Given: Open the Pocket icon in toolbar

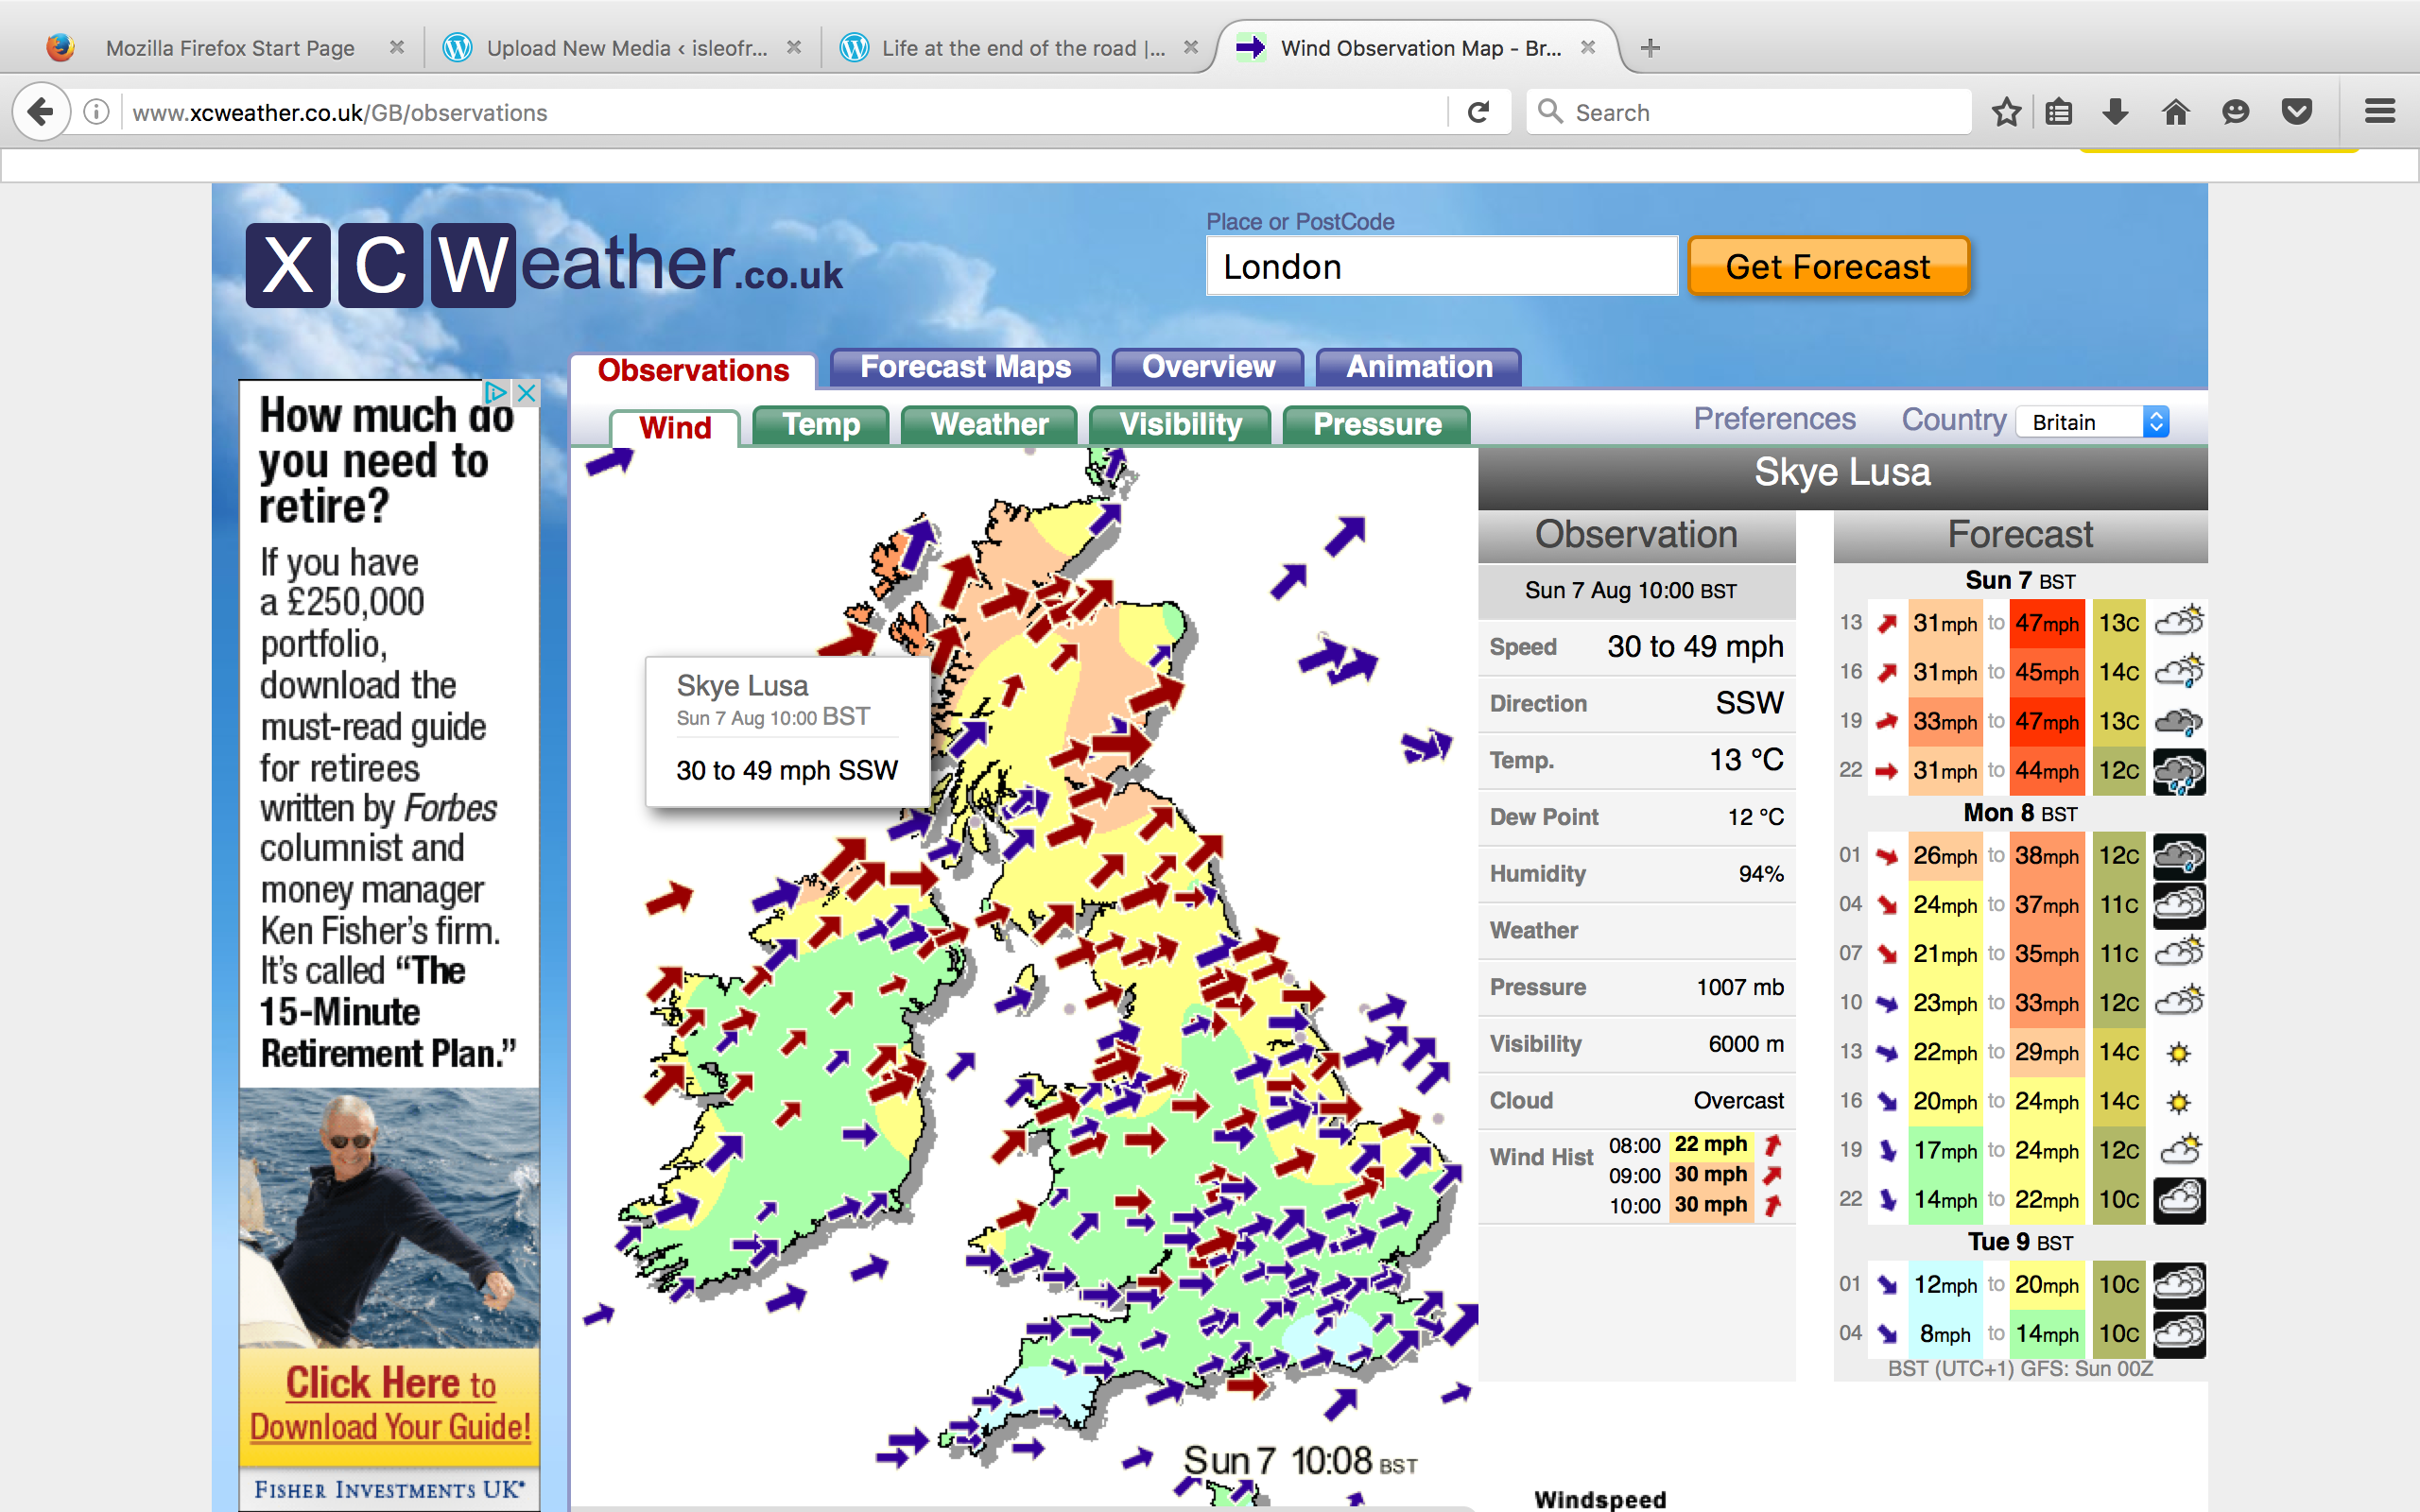Looking at the screenshot, I should (x=2297, y=112).
